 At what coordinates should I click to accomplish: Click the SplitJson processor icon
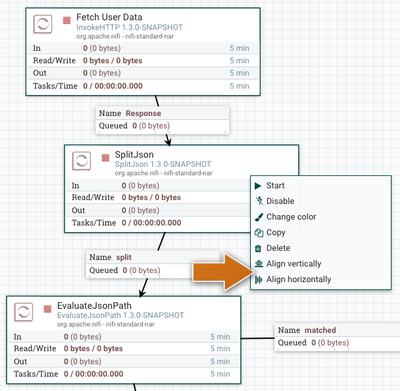[81, 161]
